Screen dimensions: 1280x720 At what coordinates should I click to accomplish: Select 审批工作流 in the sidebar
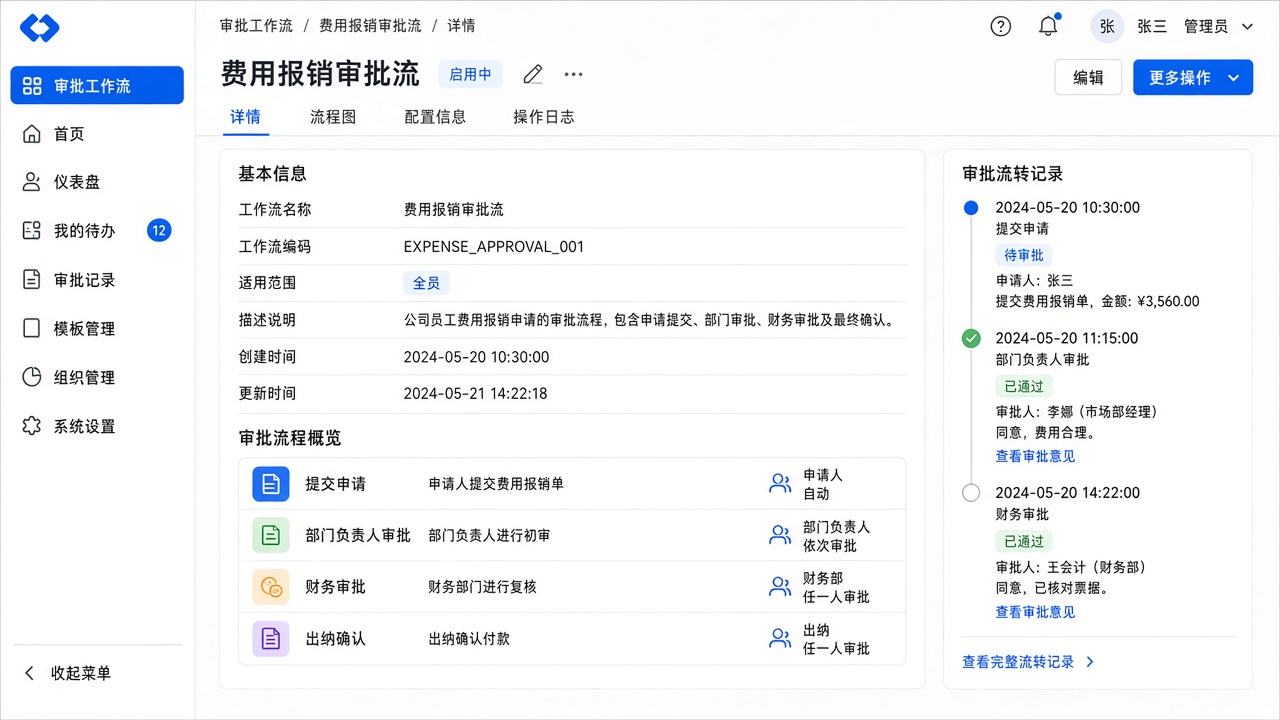tap(97, 85)
